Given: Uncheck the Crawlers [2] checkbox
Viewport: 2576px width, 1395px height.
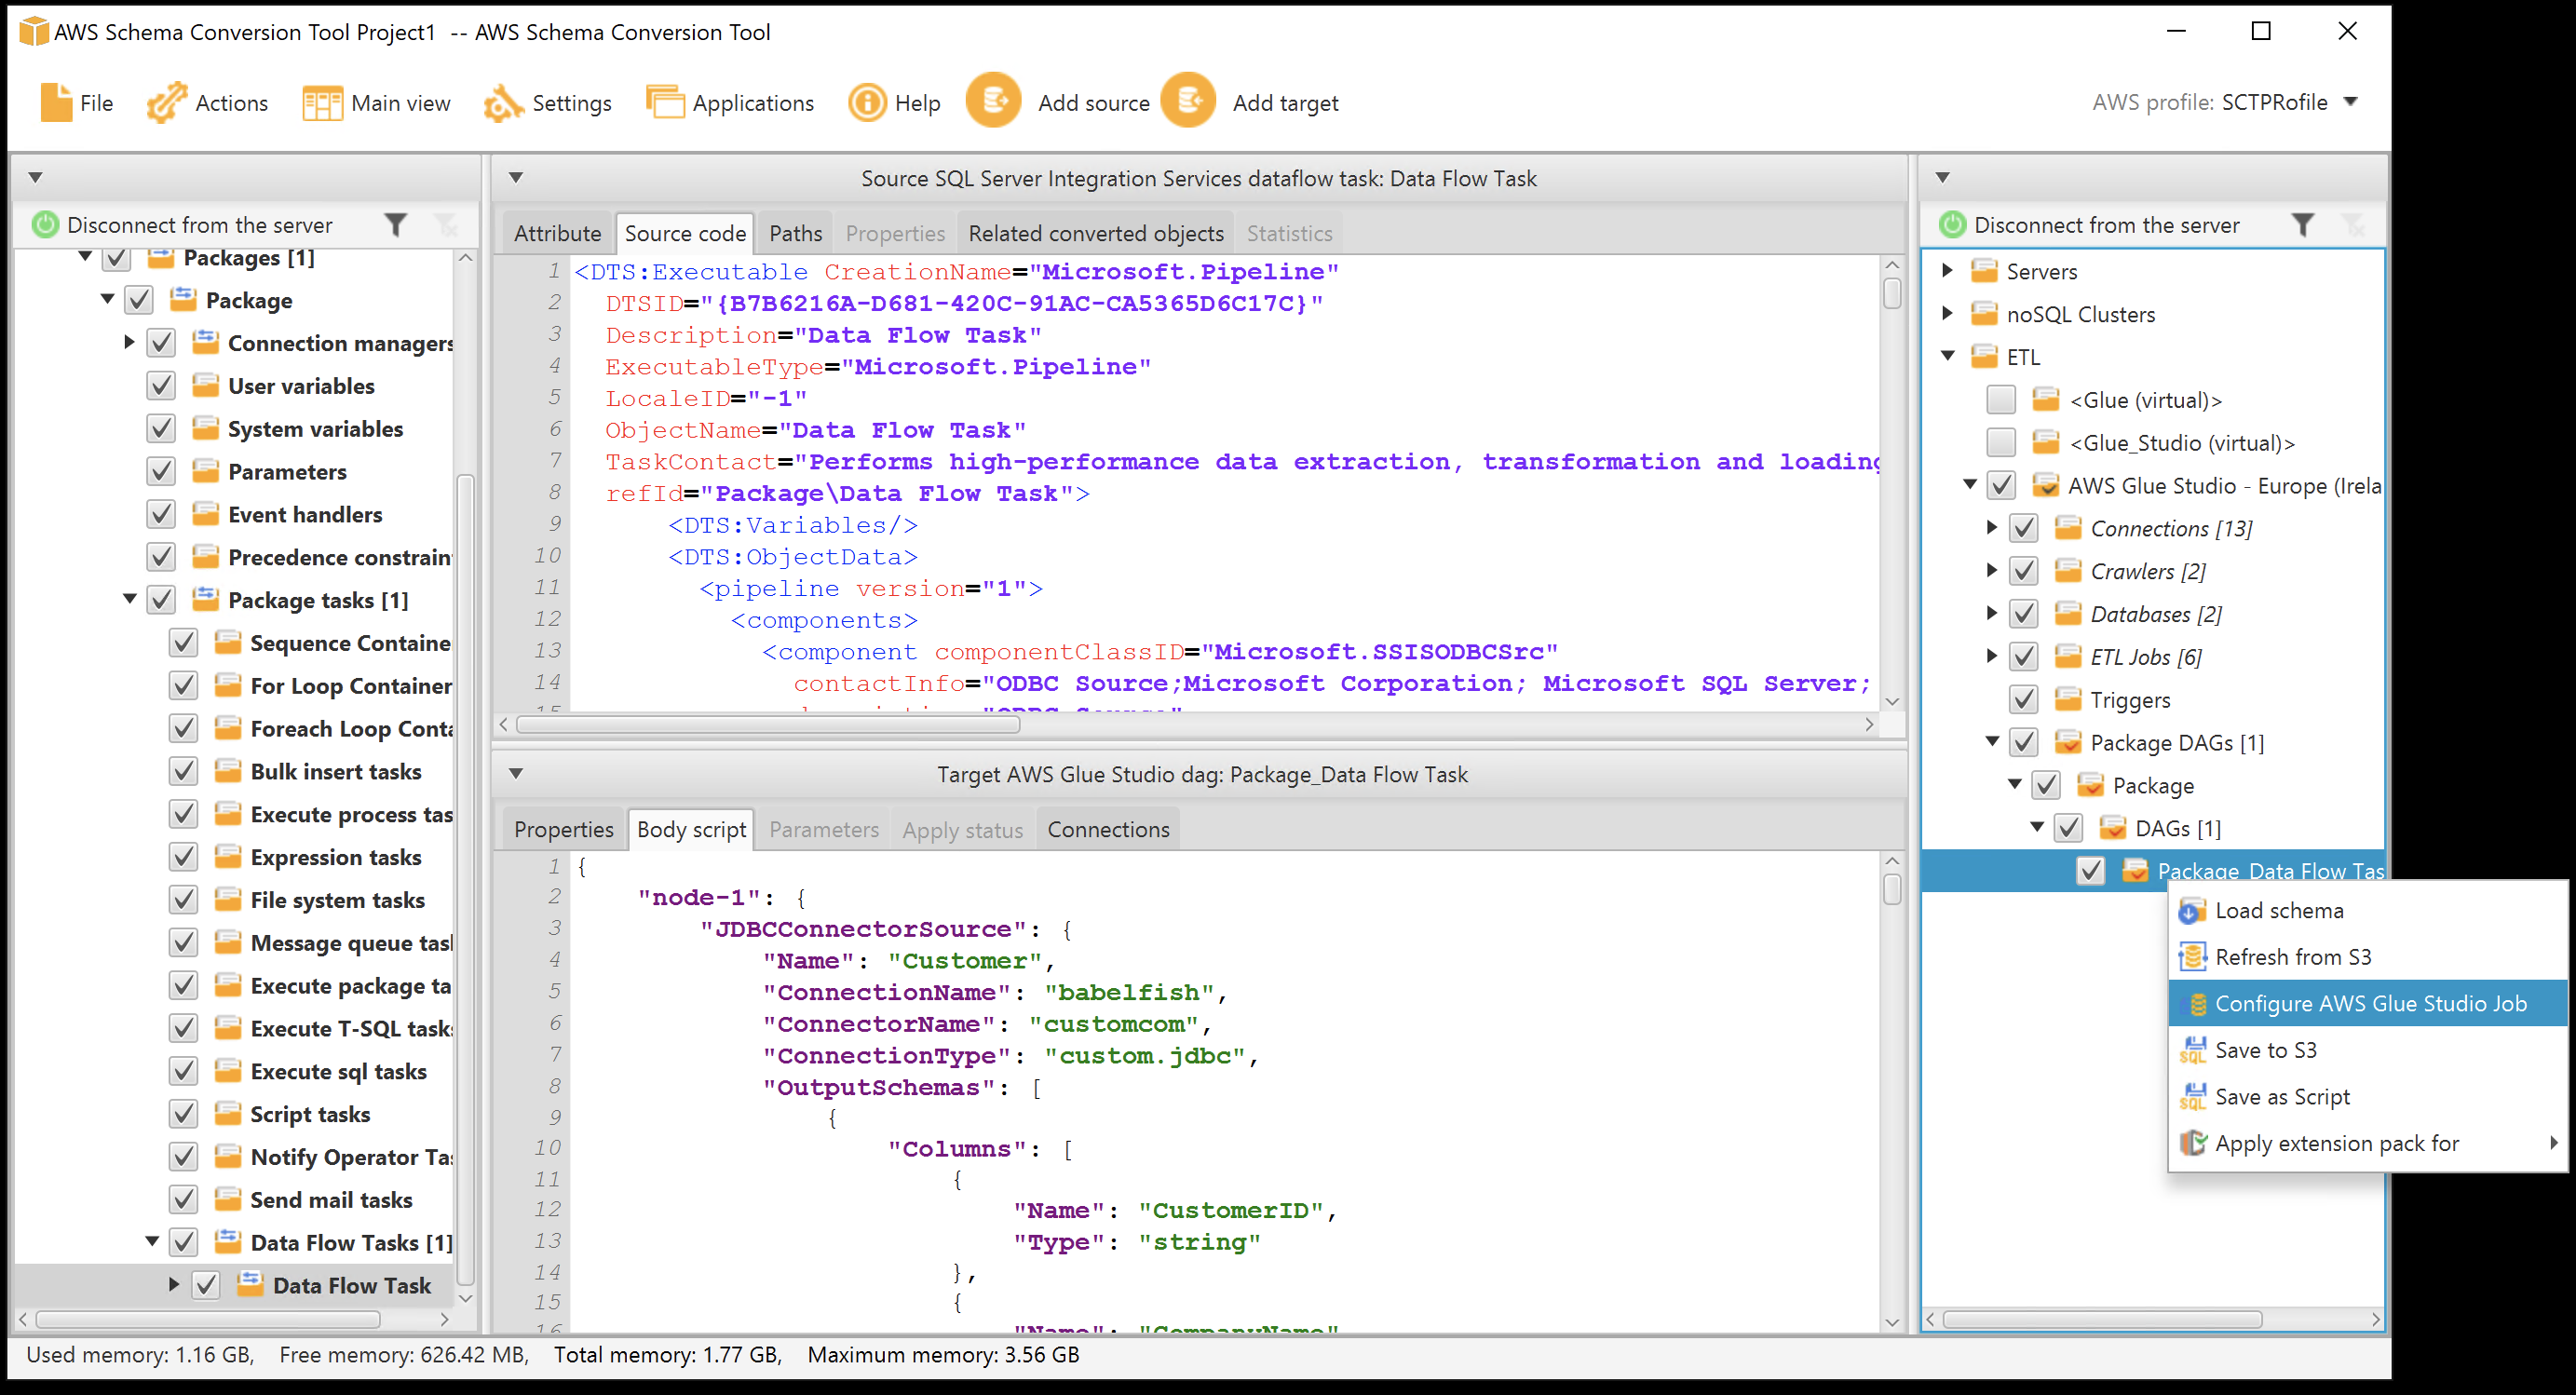Looking at the screenshot, I should [2024, 570].
